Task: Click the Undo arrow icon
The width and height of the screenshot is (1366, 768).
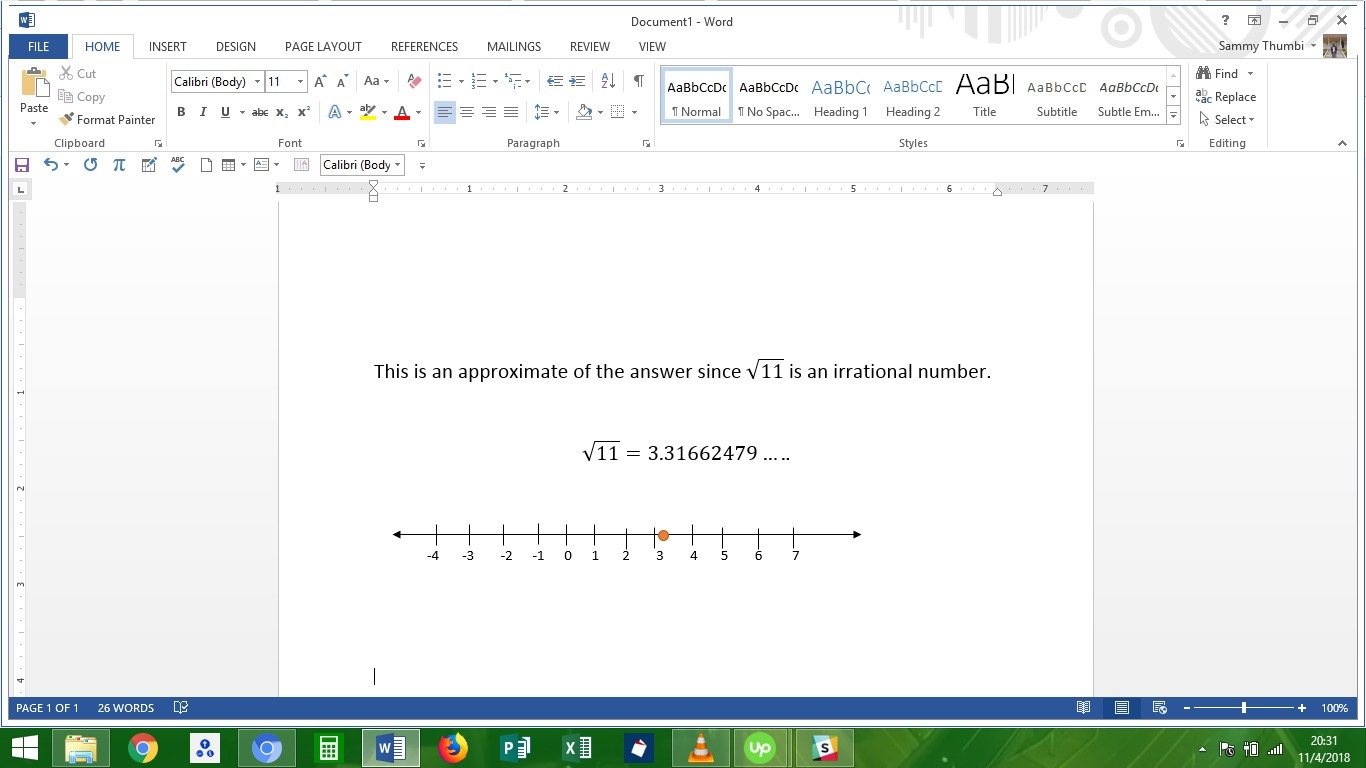Action: click(50, 165)
